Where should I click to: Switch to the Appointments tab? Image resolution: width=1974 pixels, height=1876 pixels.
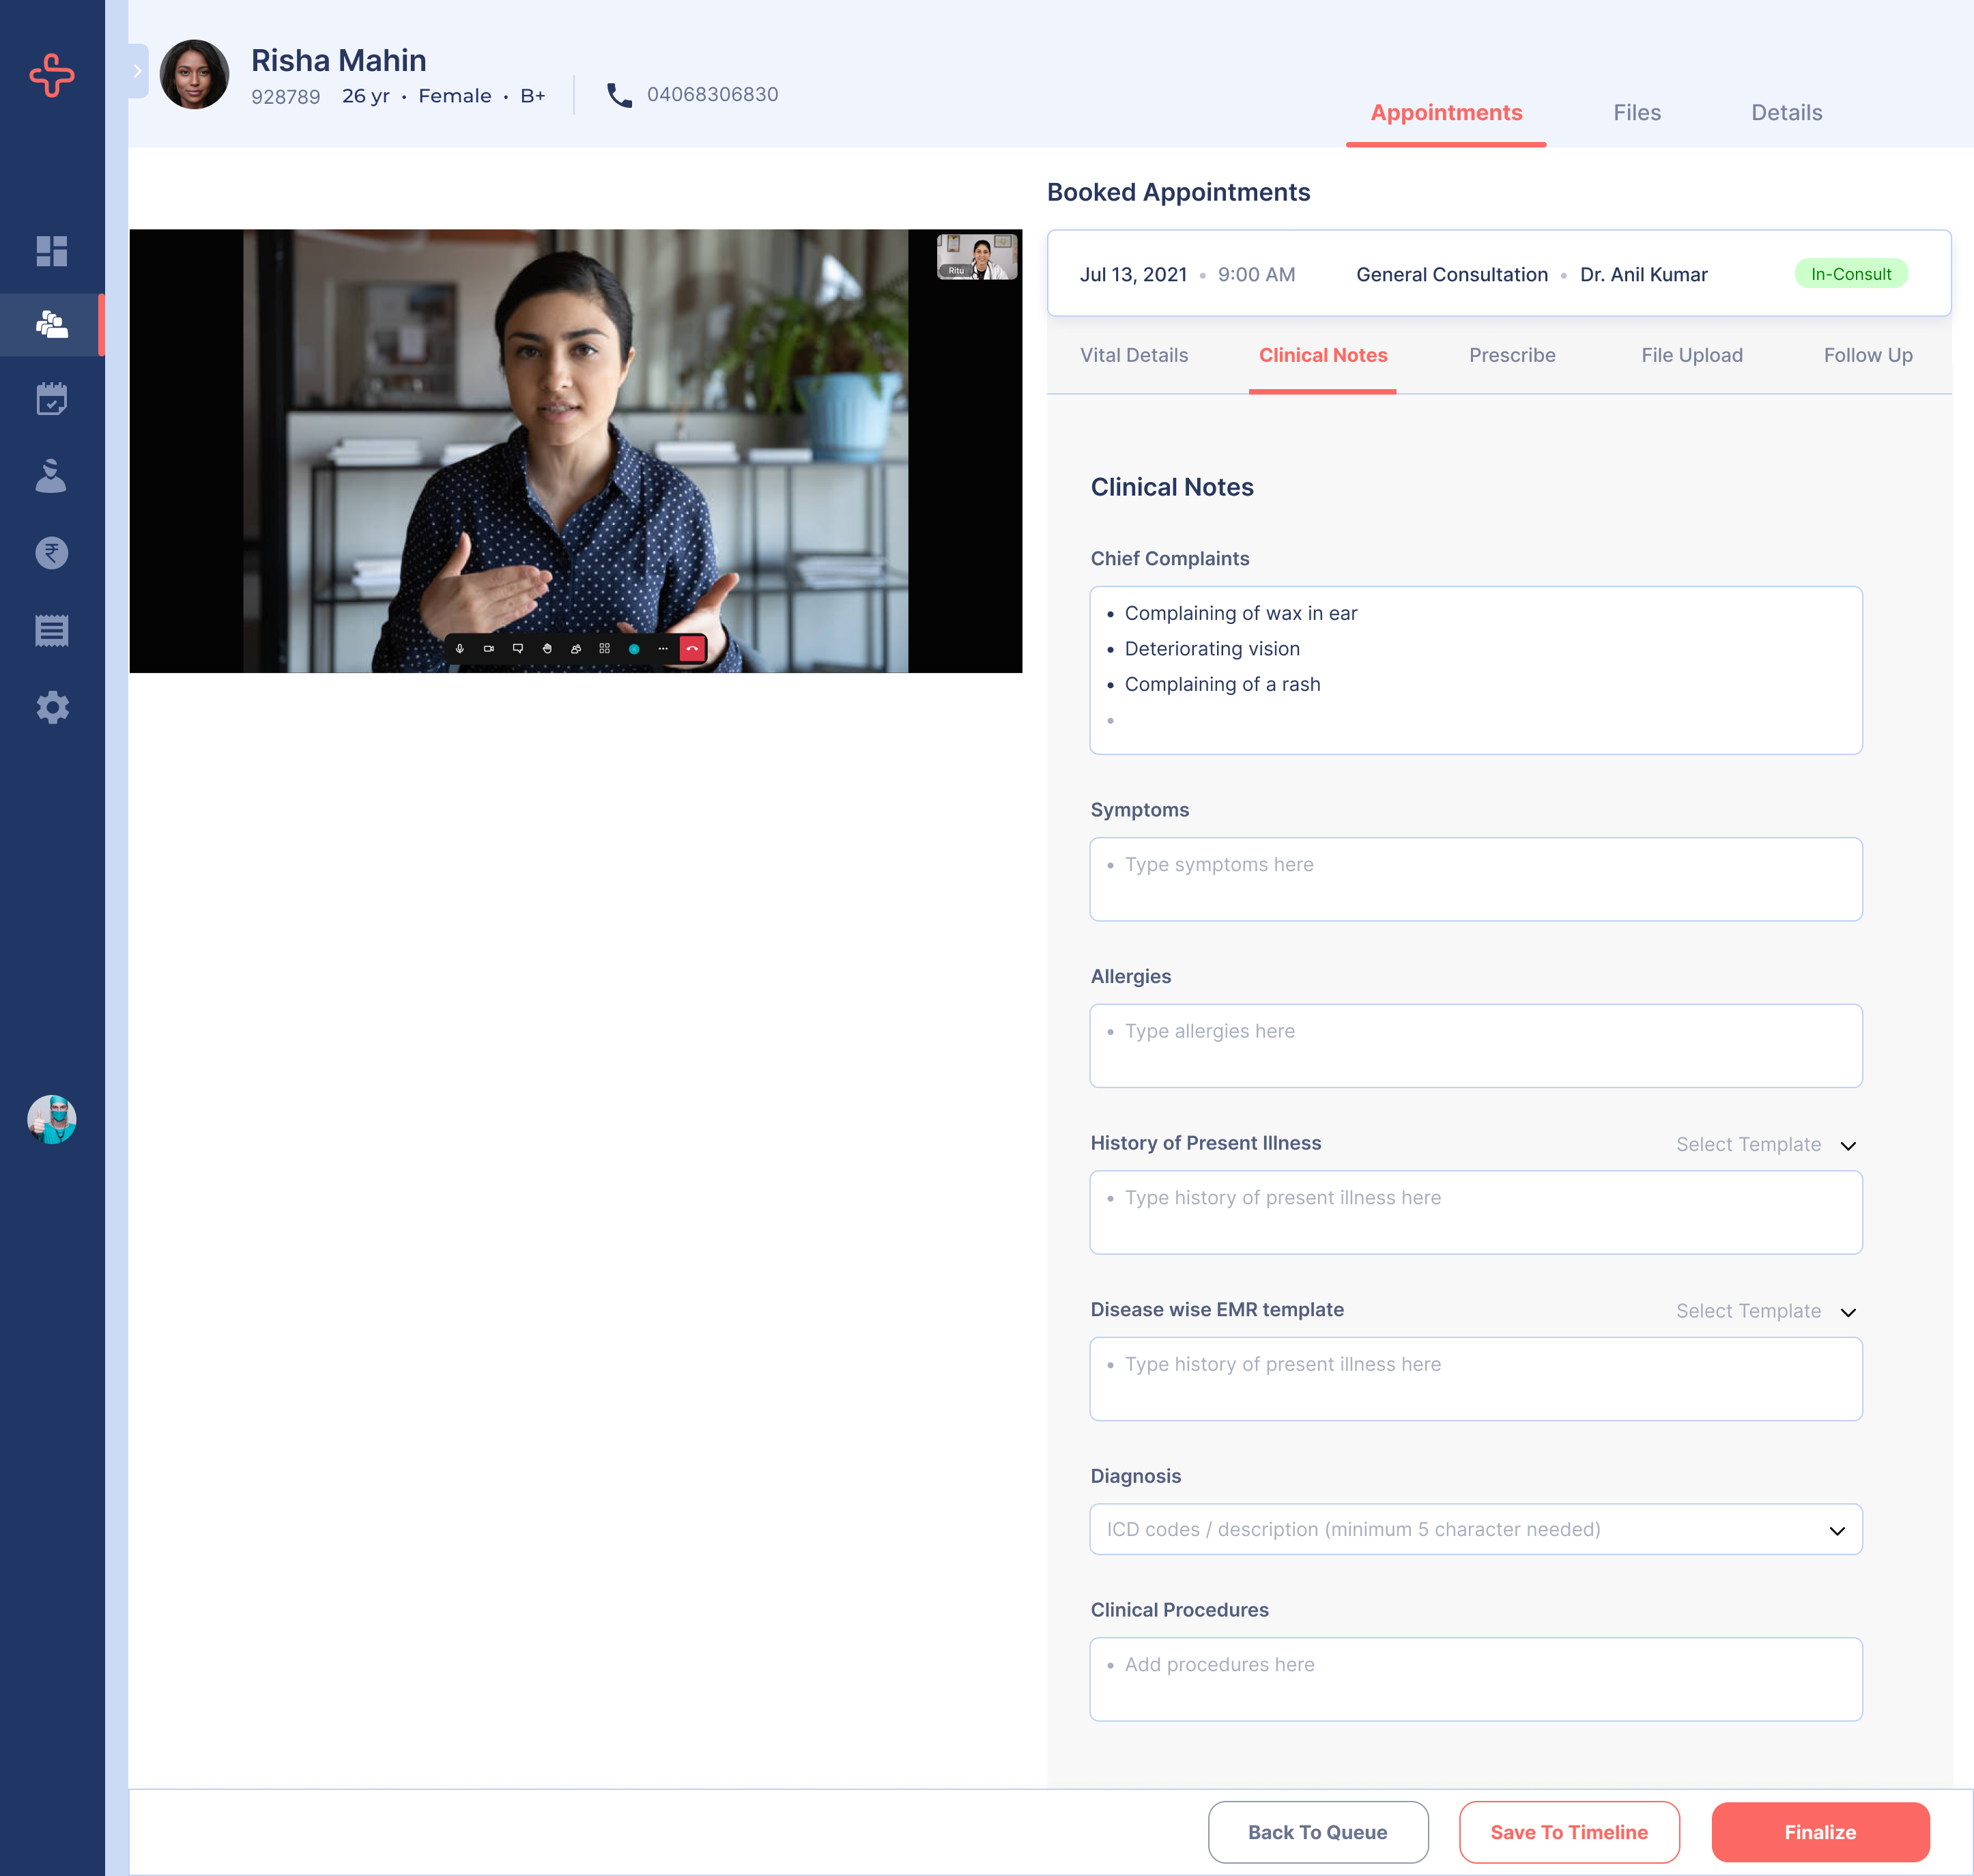coord(1446,113)
